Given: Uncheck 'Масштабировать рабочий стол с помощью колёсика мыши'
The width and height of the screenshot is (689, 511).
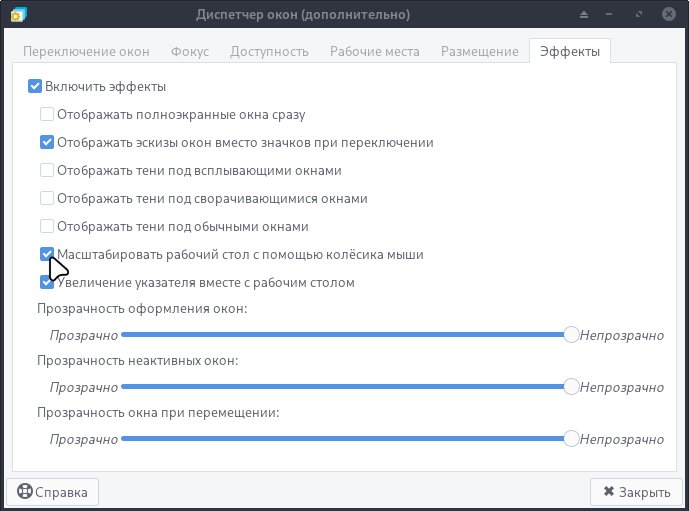Looking at the screenshot, I should tap(47, 255).
